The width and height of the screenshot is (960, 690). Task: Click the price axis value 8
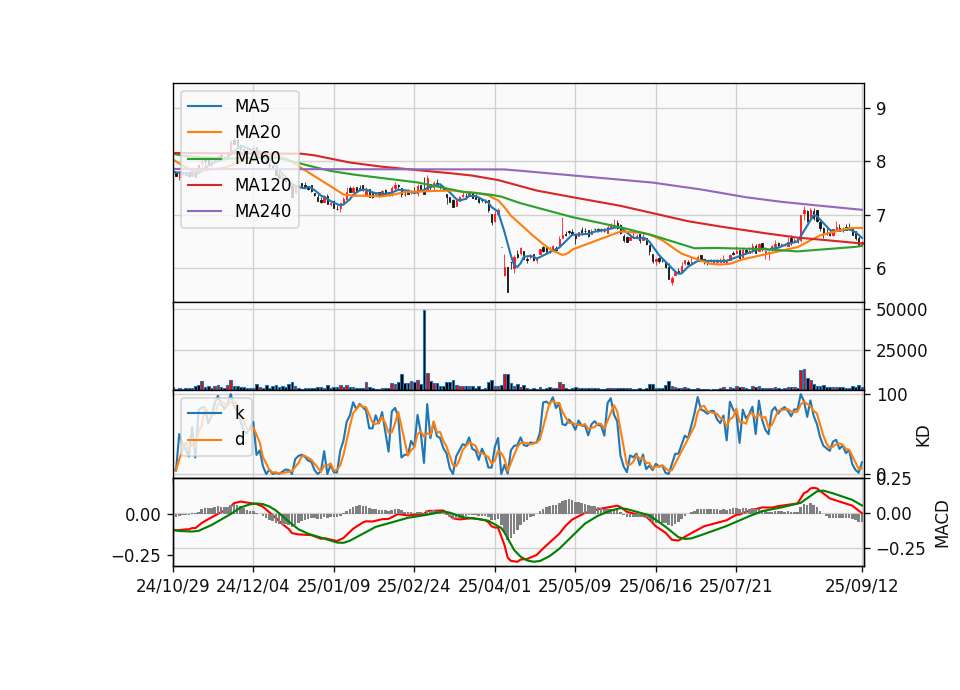(881, 162)
